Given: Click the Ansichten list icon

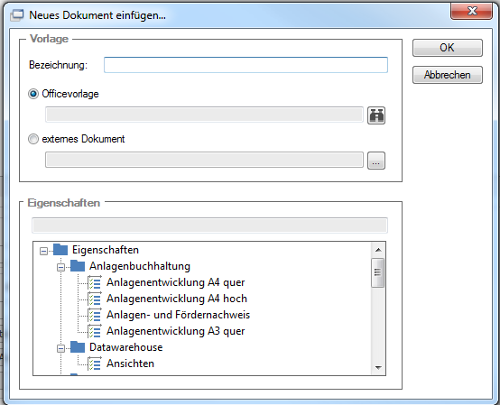Looking at the screenshot, I should (94, 364).
